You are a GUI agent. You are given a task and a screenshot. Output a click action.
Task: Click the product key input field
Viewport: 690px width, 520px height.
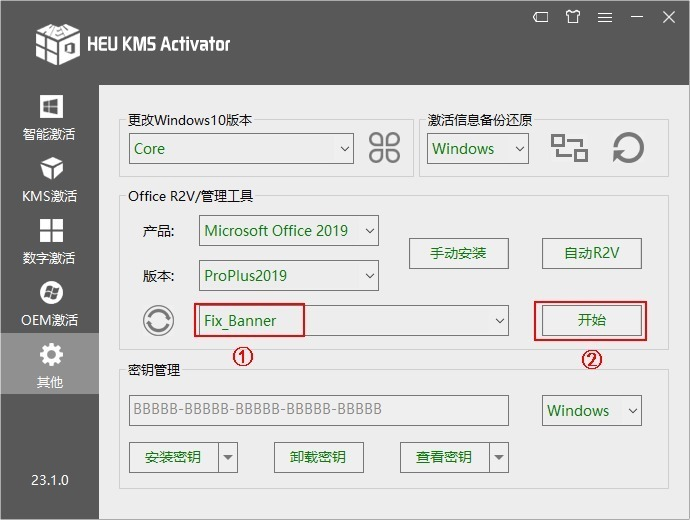point(318,410)
